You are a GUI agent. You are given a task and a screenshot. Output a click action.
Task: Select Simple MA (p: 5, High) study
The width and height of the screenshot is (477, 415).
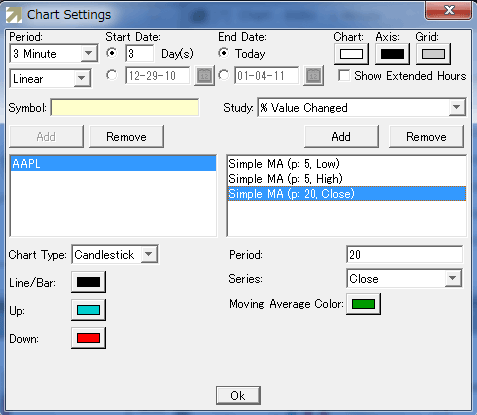point(347,179)
